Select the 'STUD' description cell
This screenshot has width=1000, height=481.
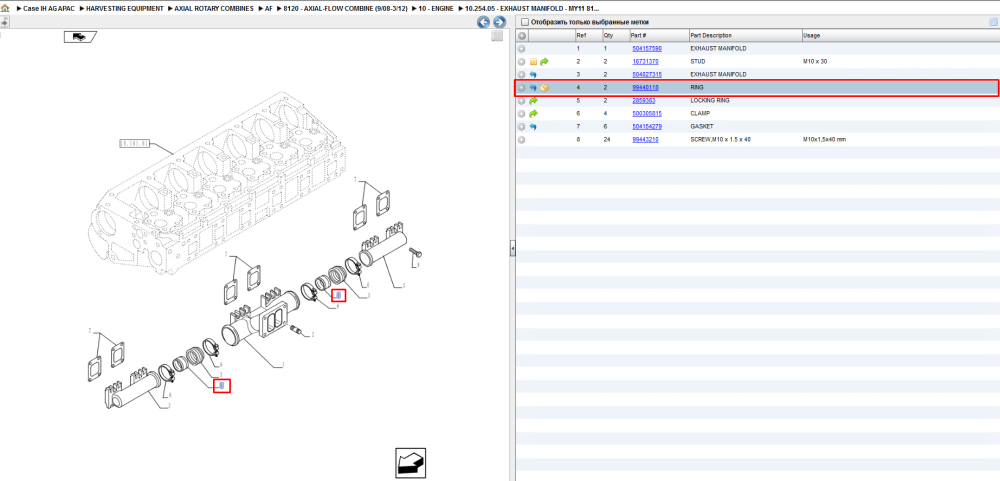[x=698, y=62]
